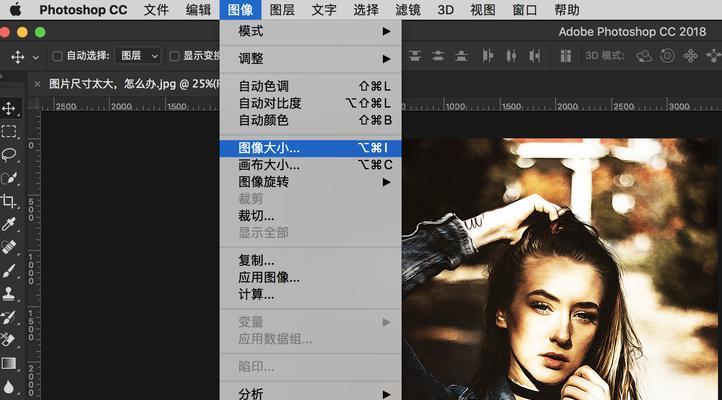Select the History Brush tool
The width and height of the screenshot is (722, 400).
pyautogui.click(x=9, y=317)
